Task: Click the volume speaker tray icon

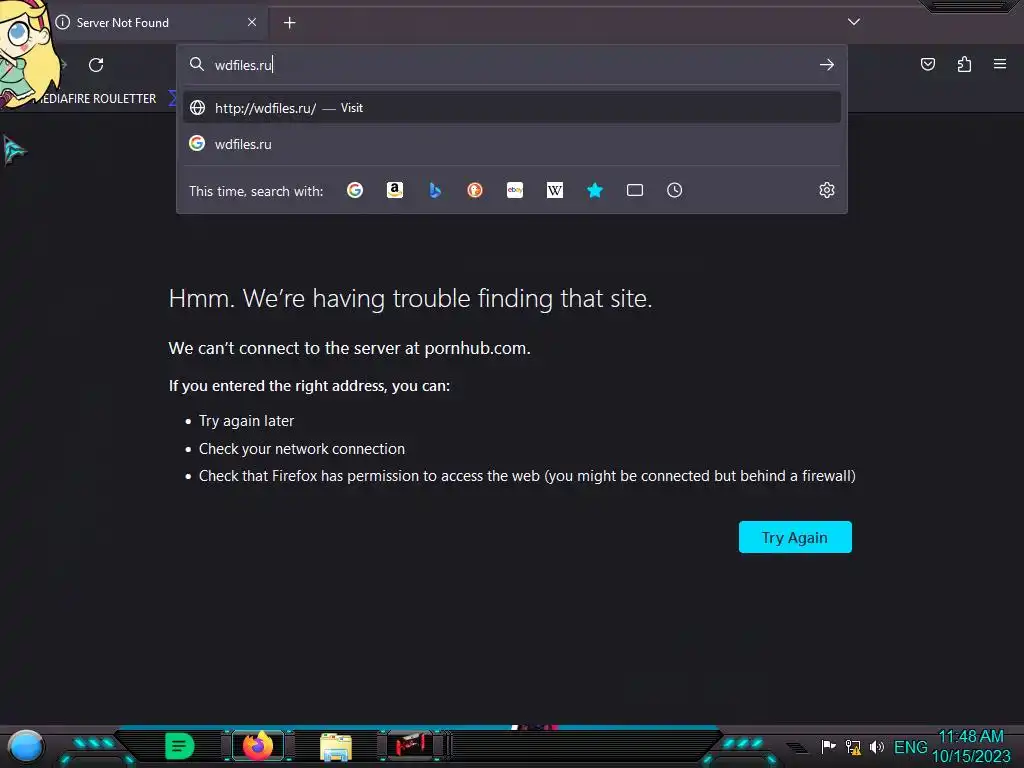Action: 877,746
